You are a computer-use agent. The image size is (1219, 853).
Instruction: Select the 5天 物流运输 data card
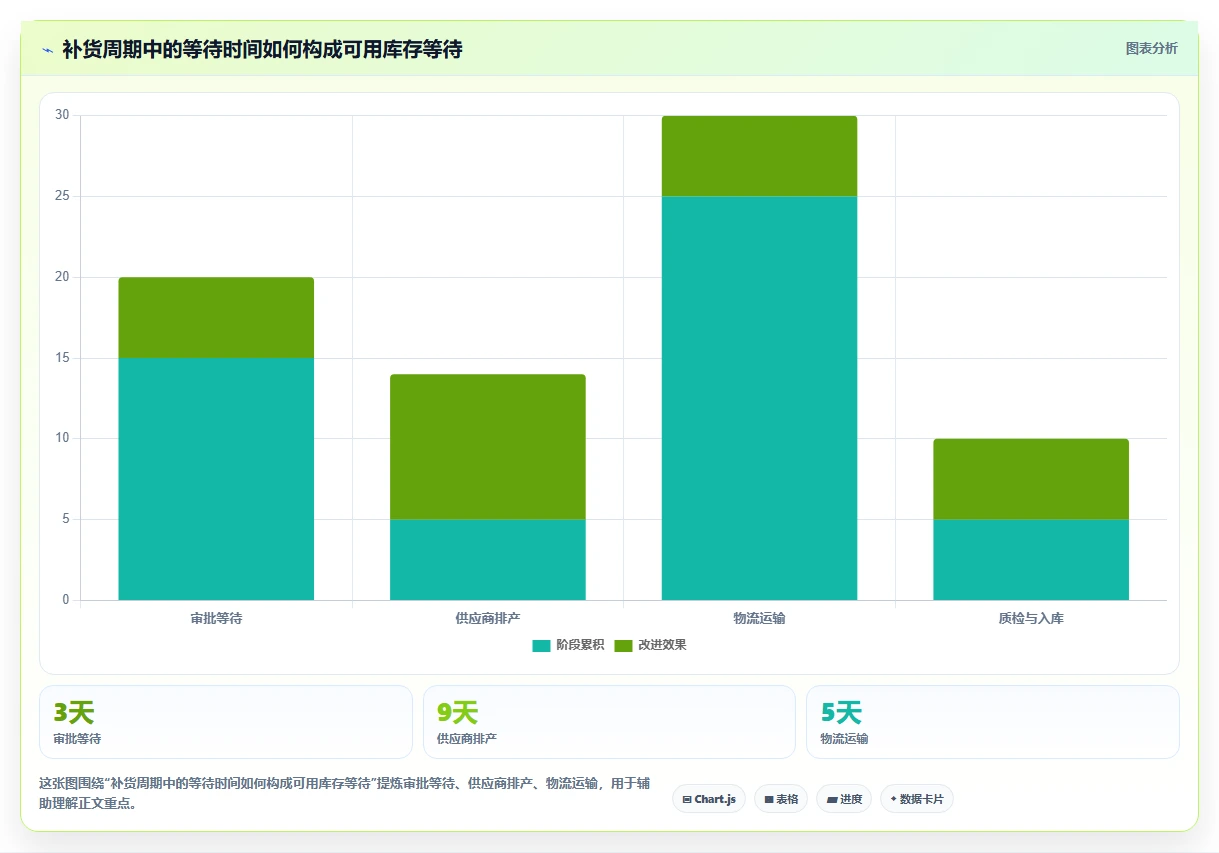click(993, 722)
